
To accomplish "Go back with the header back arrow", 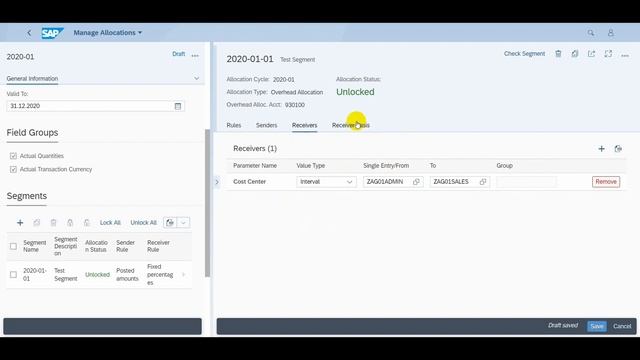I will pos(29,33).
